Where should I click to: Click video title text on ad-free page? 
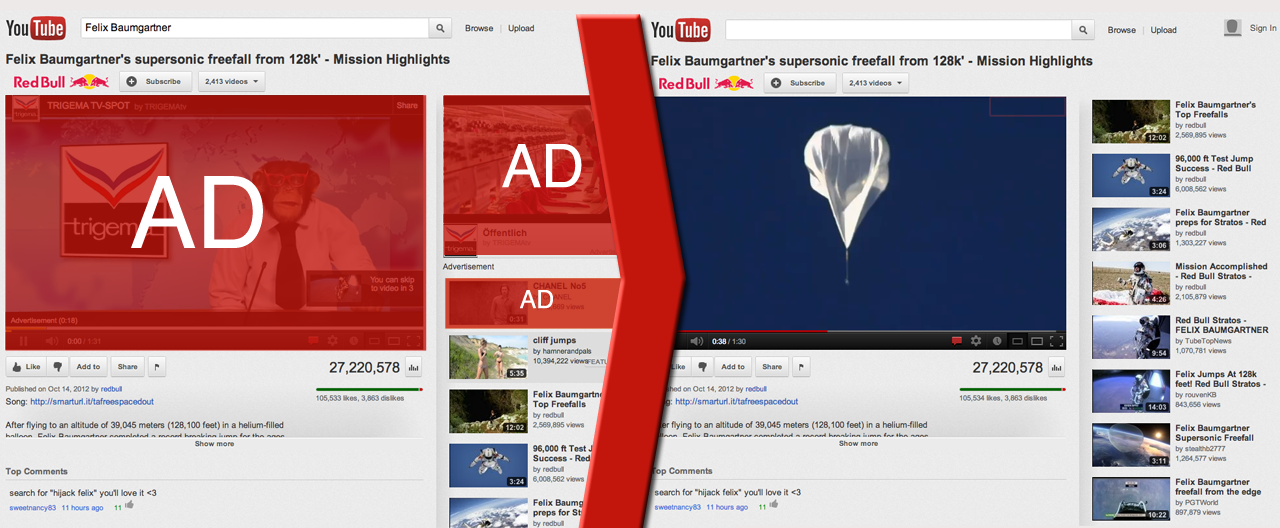tap(872, 61)
